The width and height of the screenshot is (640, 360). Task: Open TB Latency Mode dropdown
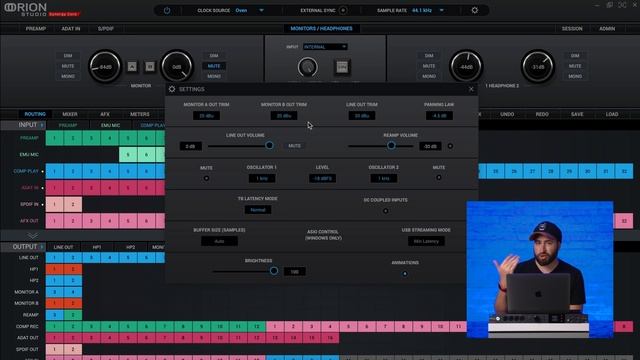(258, 210)
